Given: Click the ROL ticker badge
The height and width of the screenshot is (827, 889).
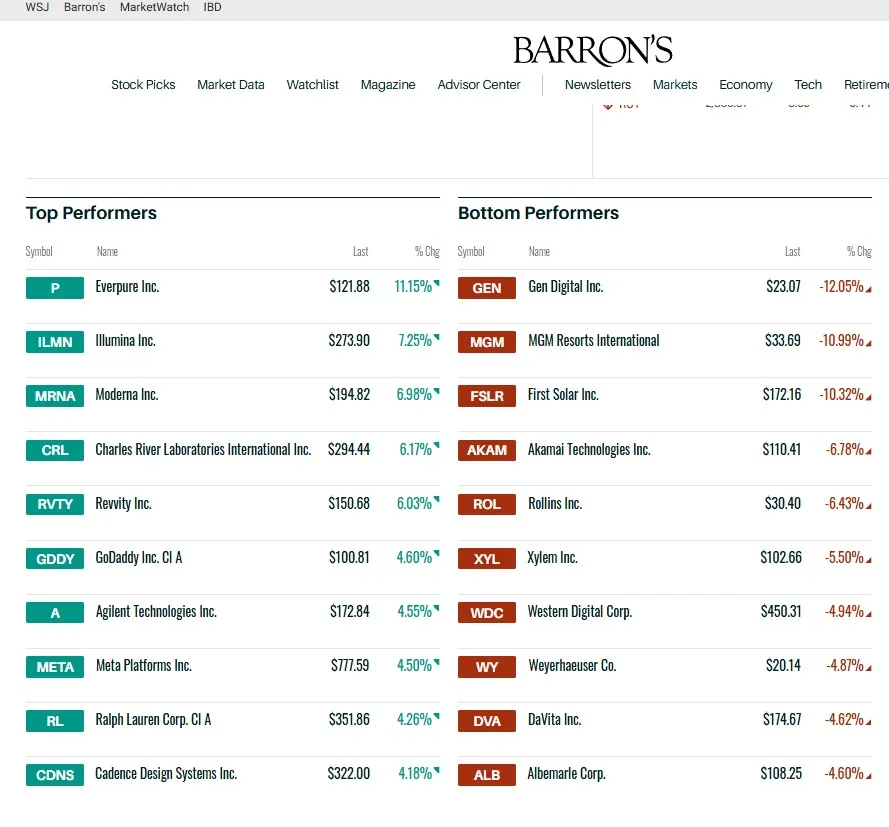Looking at the screenshot, I should click(487, 504).
